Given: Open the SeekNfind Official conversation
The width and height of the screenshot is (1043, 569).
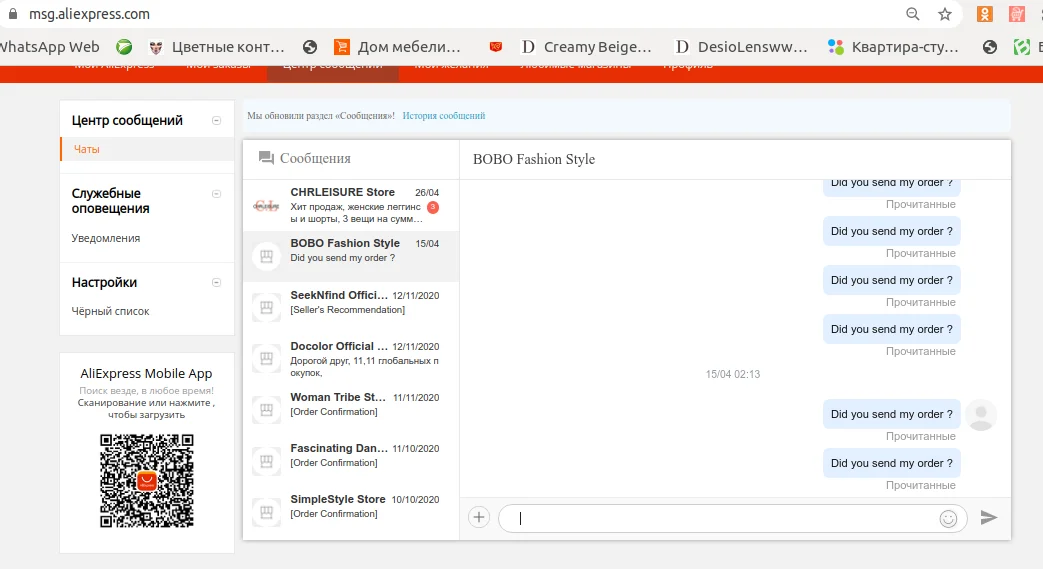Looking at the screenshot, I should [x=351, y=307].
